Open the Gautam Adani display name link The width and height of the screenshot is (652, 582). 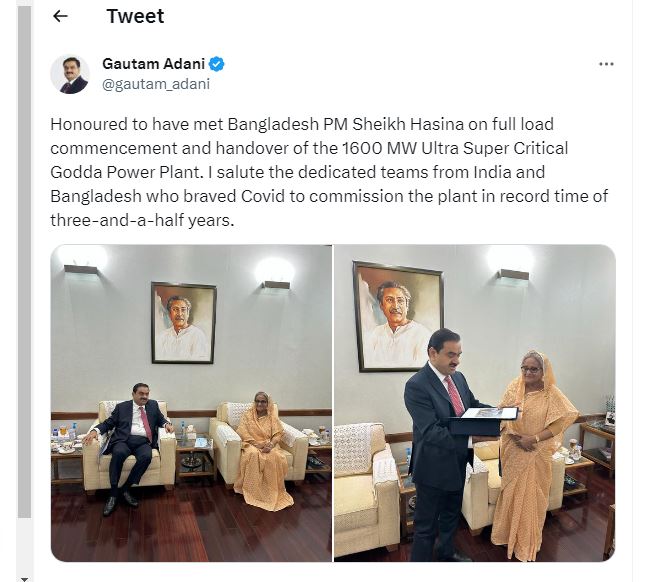coord(153,64)
